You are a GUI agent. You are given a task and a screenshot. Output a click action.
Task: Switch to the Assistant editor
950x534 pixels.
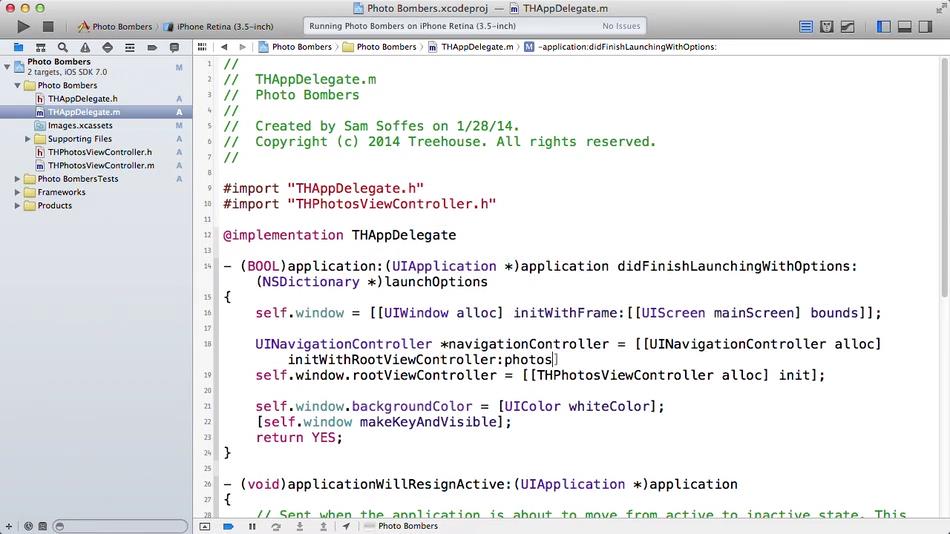pyautogui.click(x=826, y=27)
